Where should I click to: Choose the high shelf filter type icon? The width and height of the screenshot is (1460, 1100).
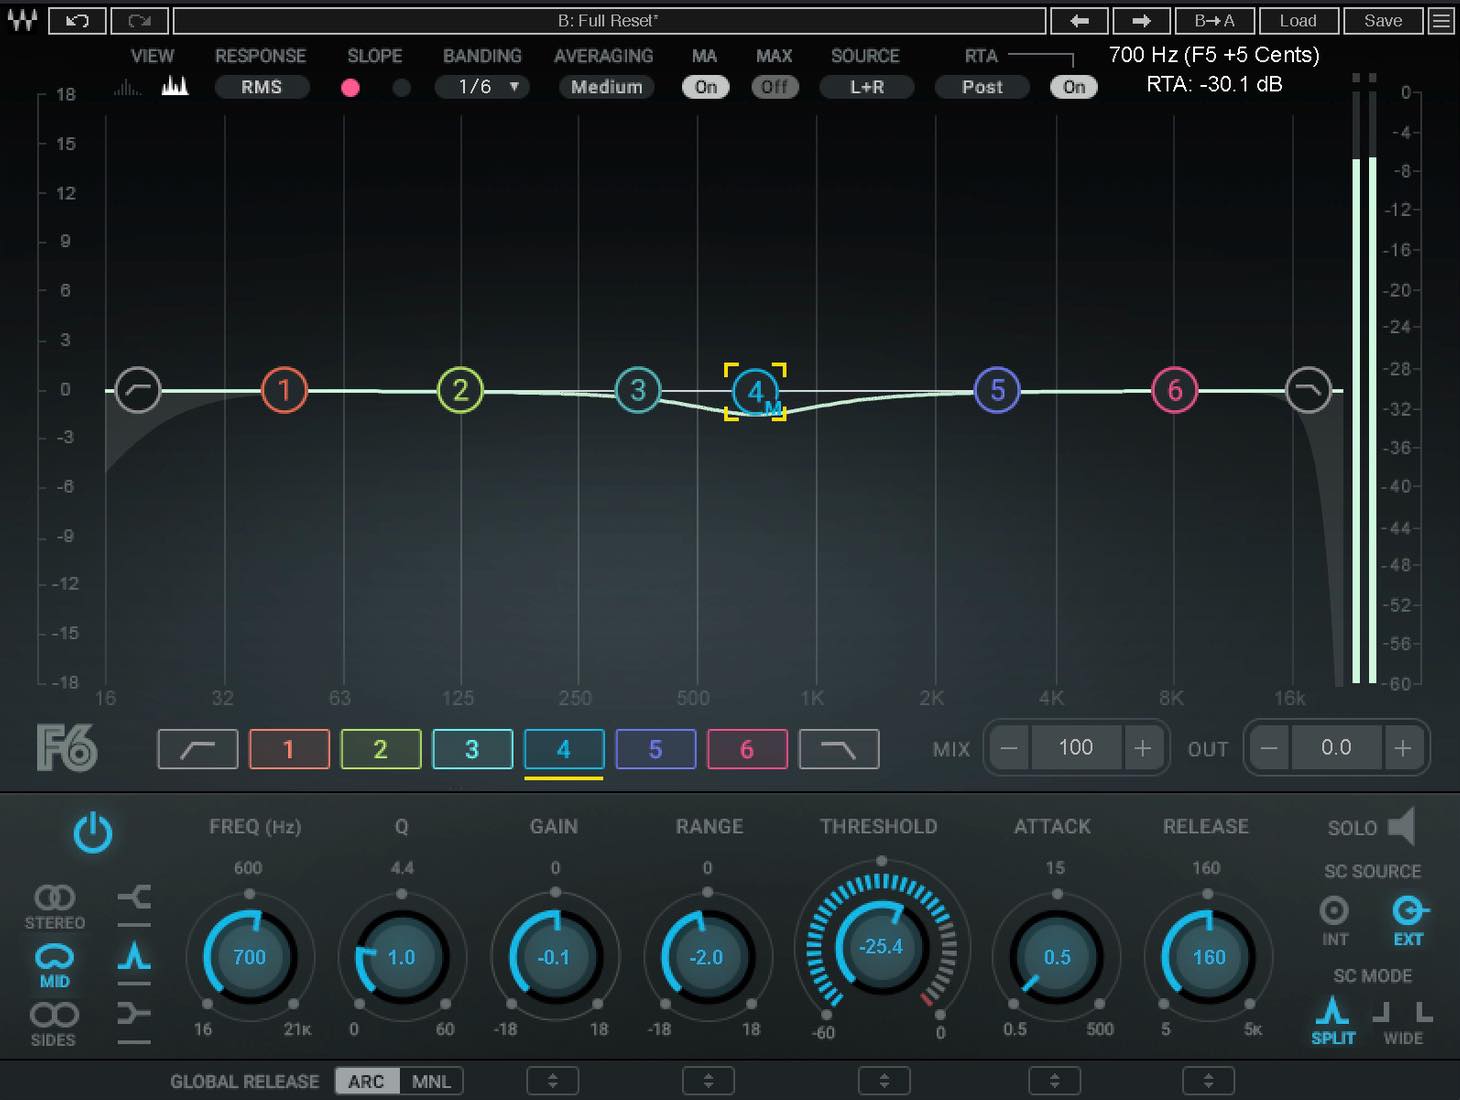click(x=134, y=898)
